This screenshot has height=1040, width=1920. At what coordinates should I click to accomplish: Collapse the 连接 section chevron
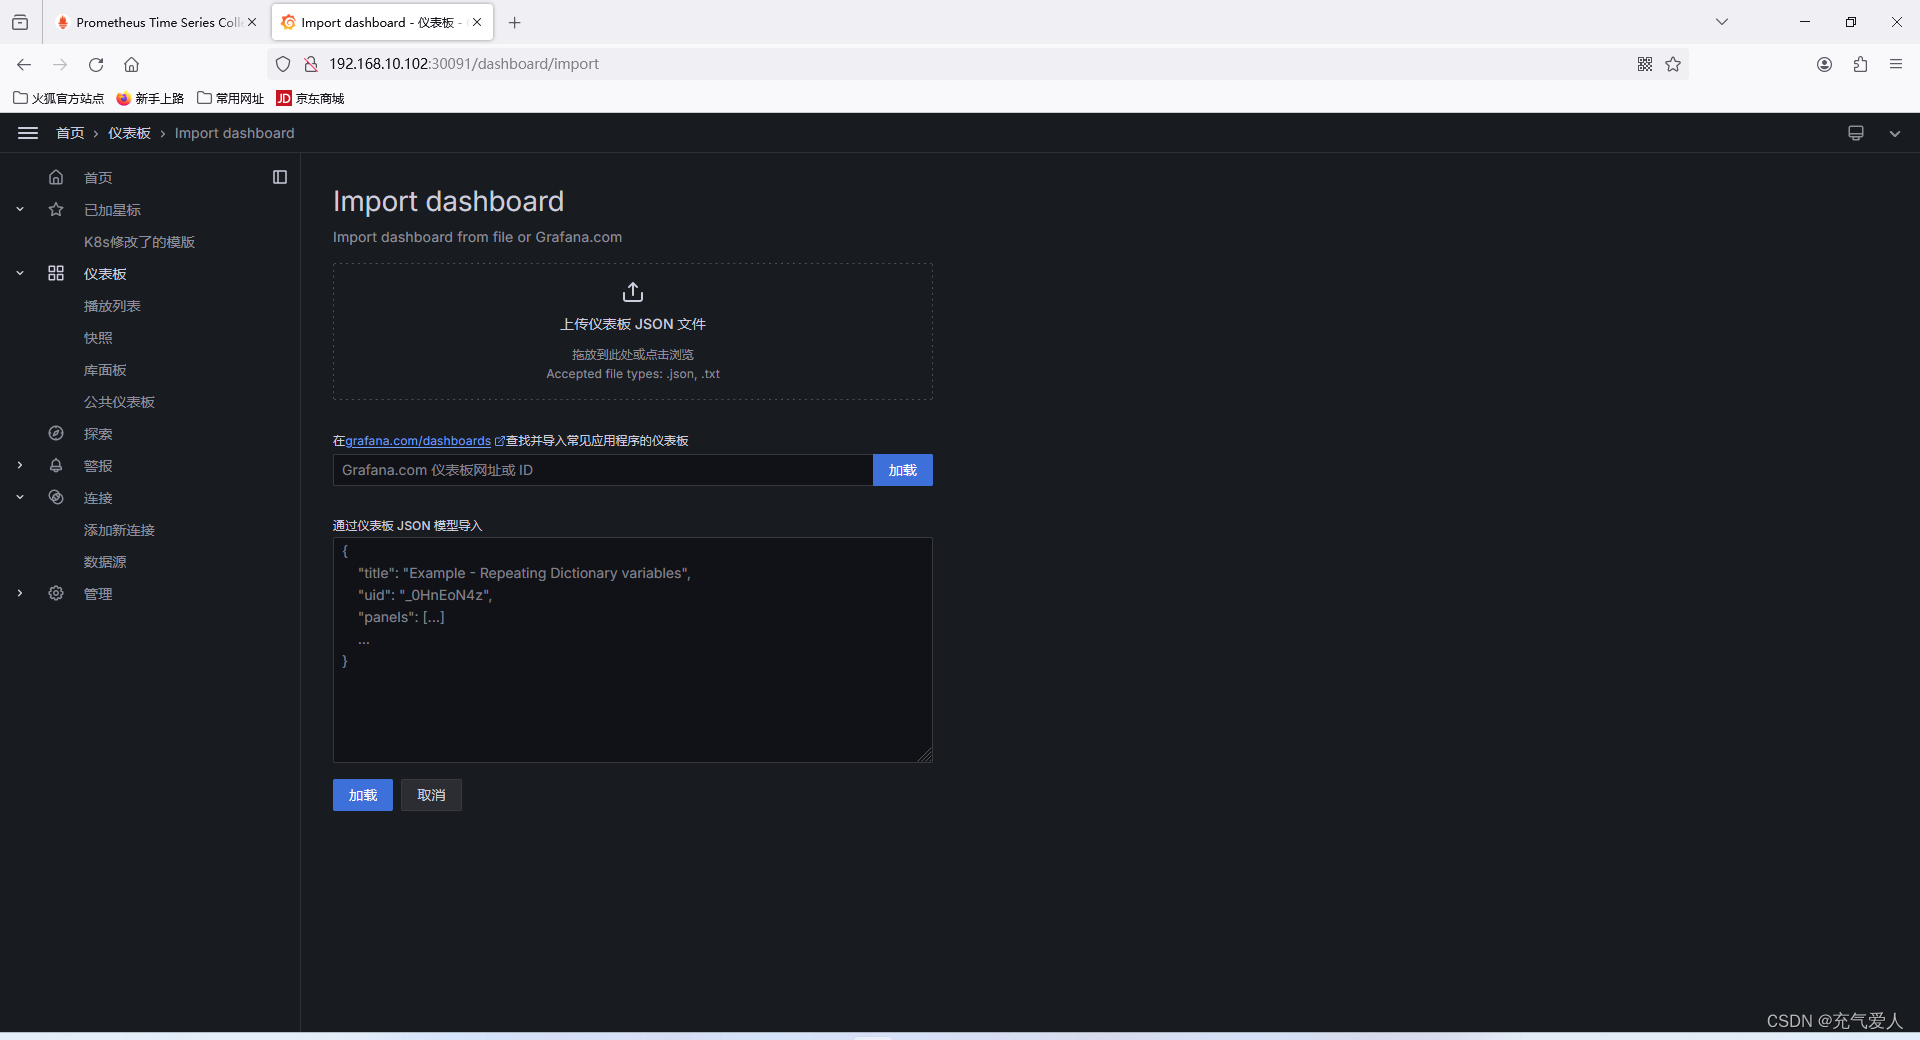[x=20, y=497]
